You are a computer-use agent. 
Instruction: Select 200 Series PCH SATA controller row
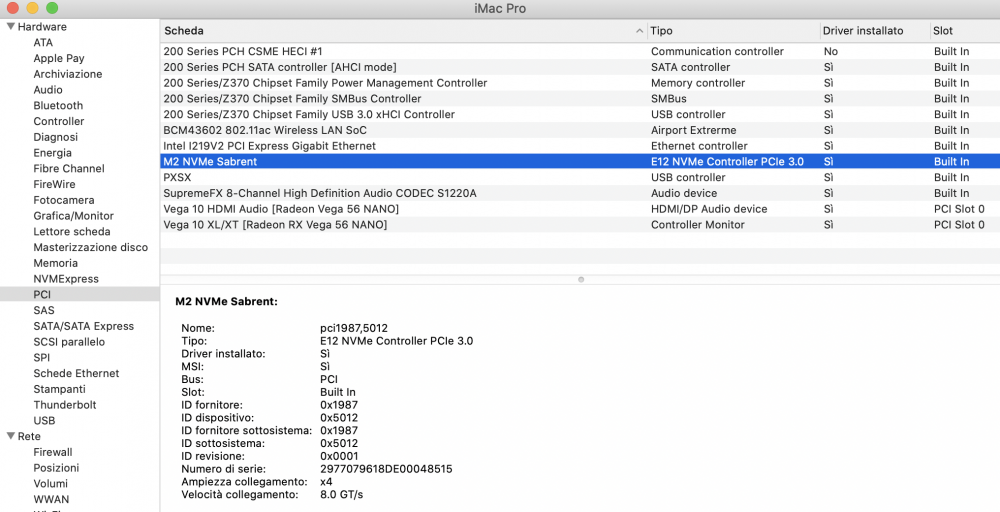click(580, 67)
